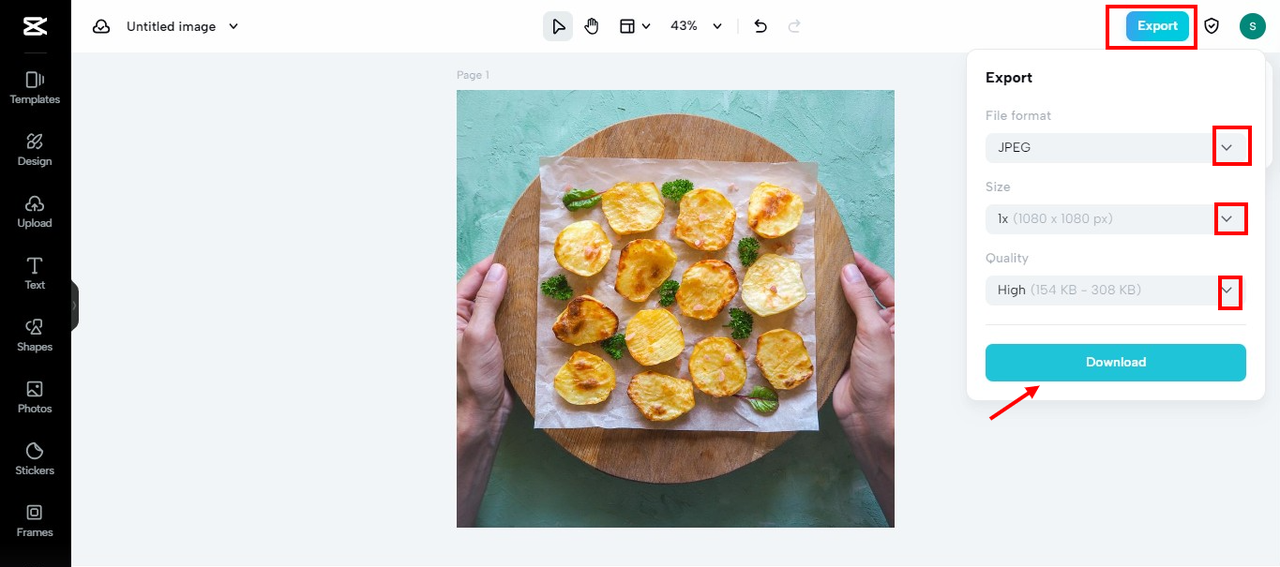Open the Design sidebar panel
1280x567 pixels.
tap(35, 149)
